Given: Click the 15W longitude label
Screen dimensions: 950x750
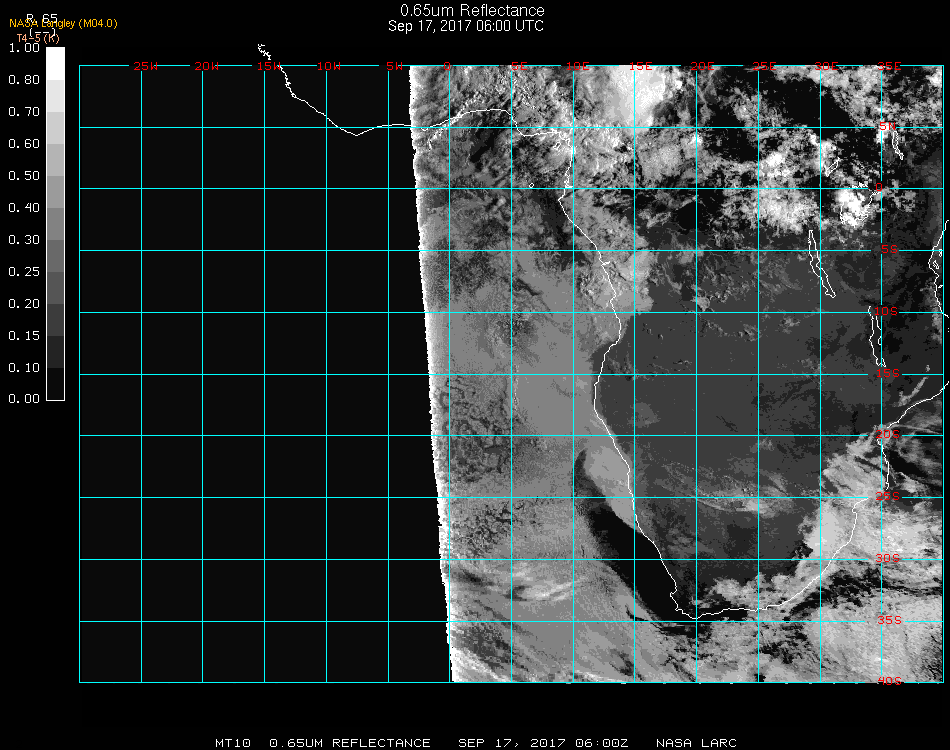Looking at the screenshot, I should click(x=269, y=66).
